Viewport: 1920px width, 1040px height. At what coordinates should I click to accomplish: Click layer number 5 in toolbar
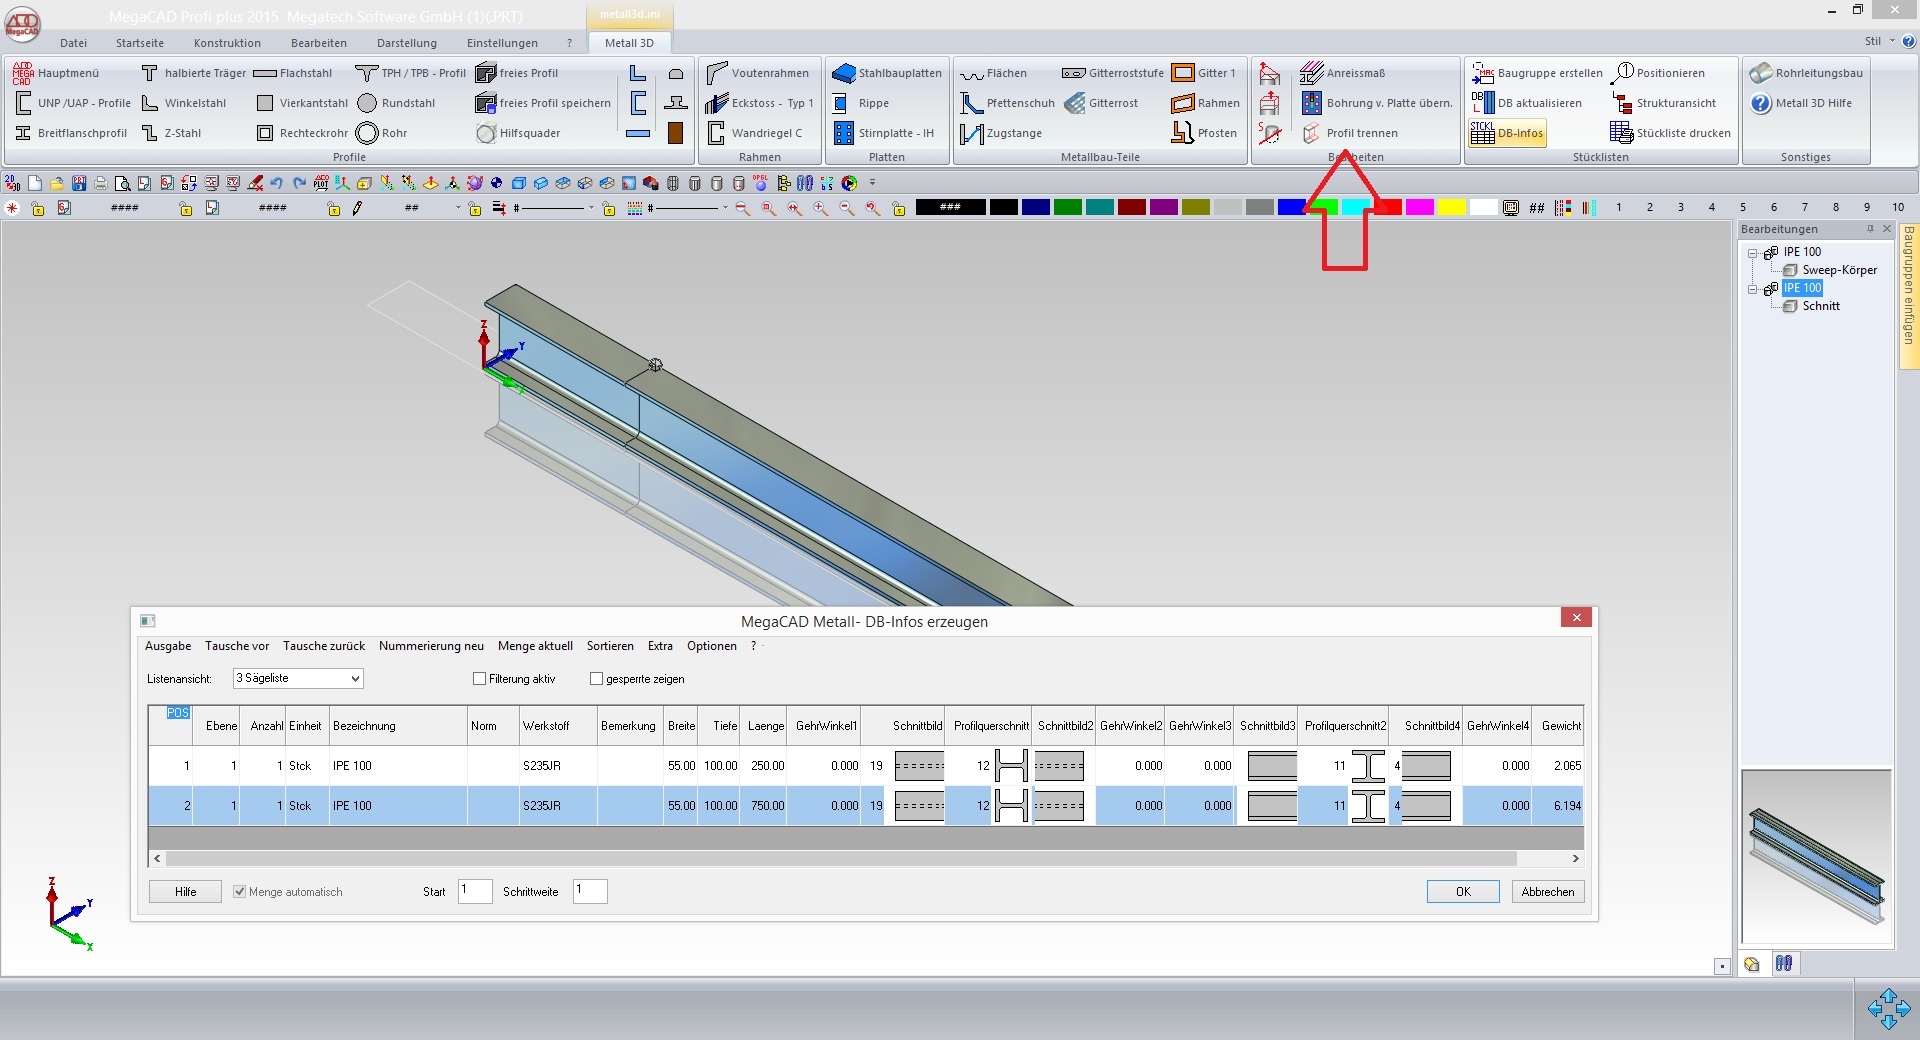click(1742, 207)
